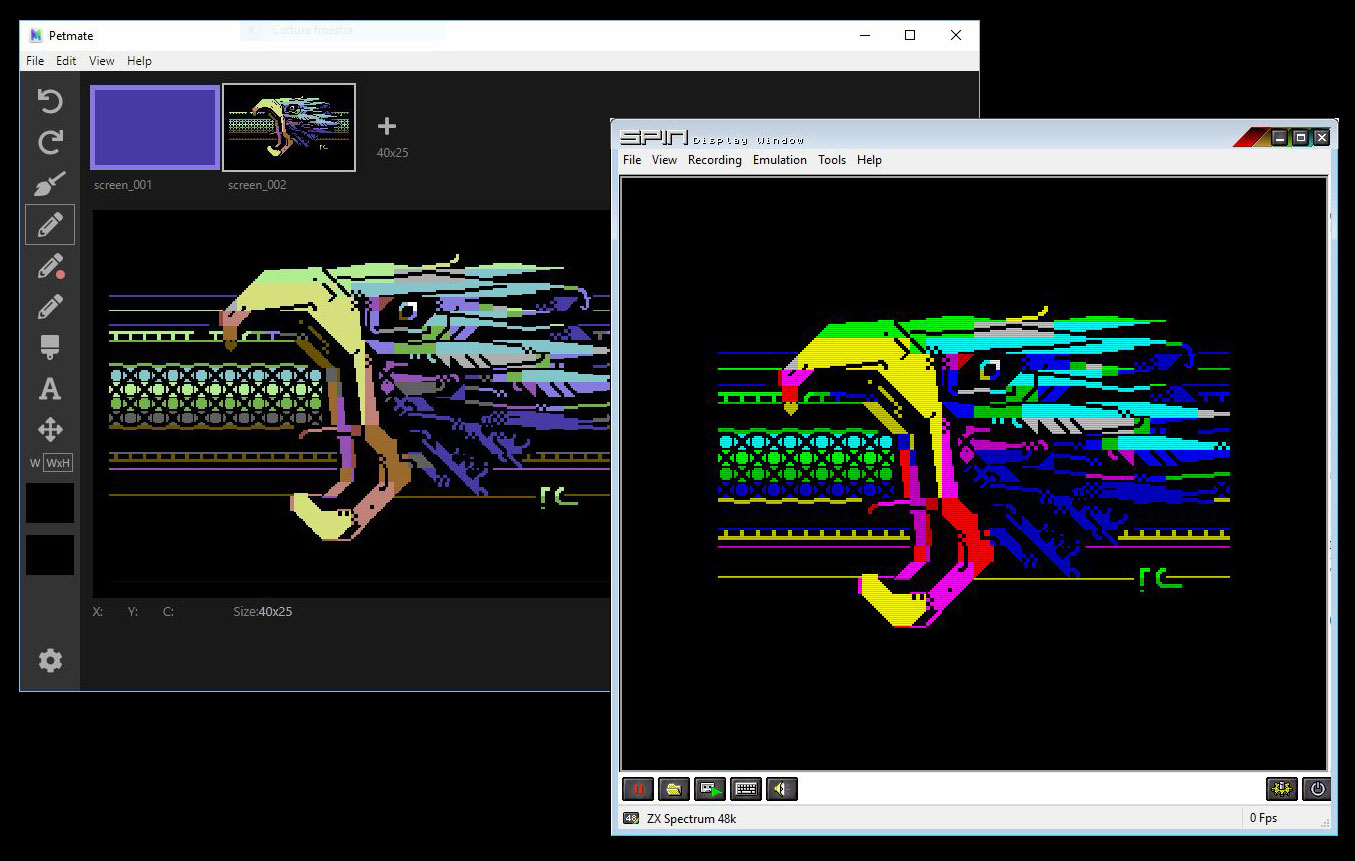Open Petmate Edit menu
The height and width of the screenshot is (861, 1355).
(66, 61)
